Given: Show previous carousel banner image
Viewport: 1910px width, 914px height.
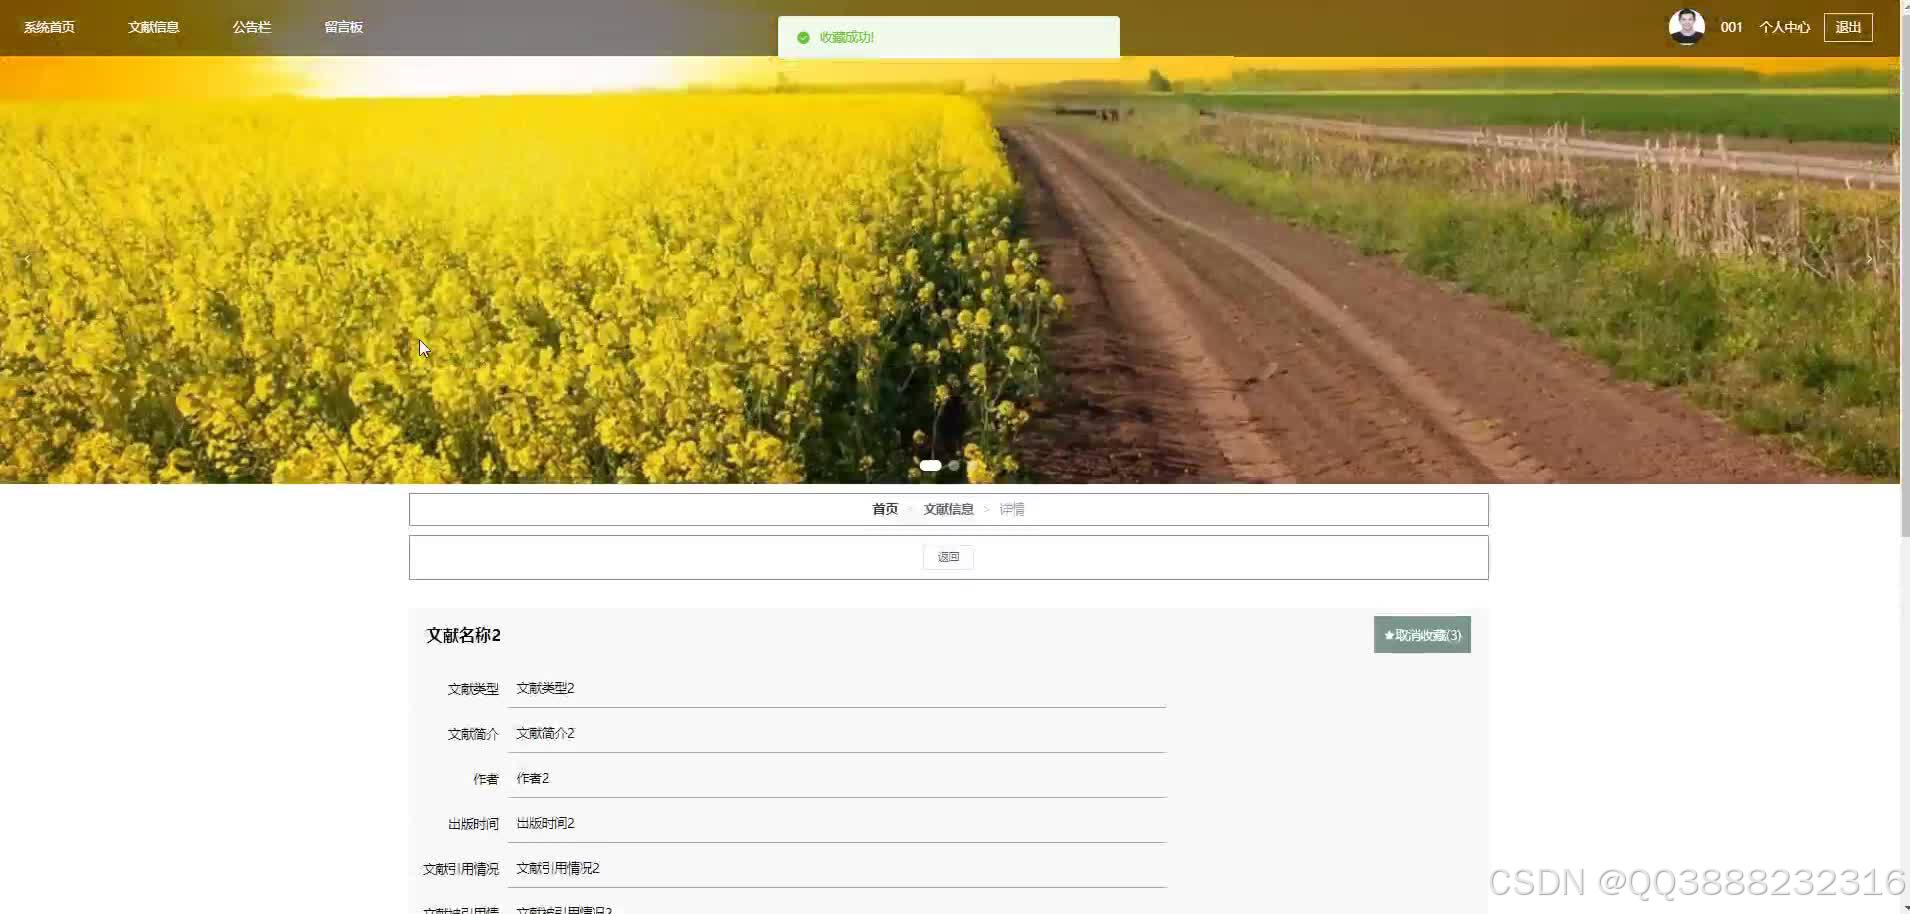Looking at the screenshot, I should pos(27,260).
